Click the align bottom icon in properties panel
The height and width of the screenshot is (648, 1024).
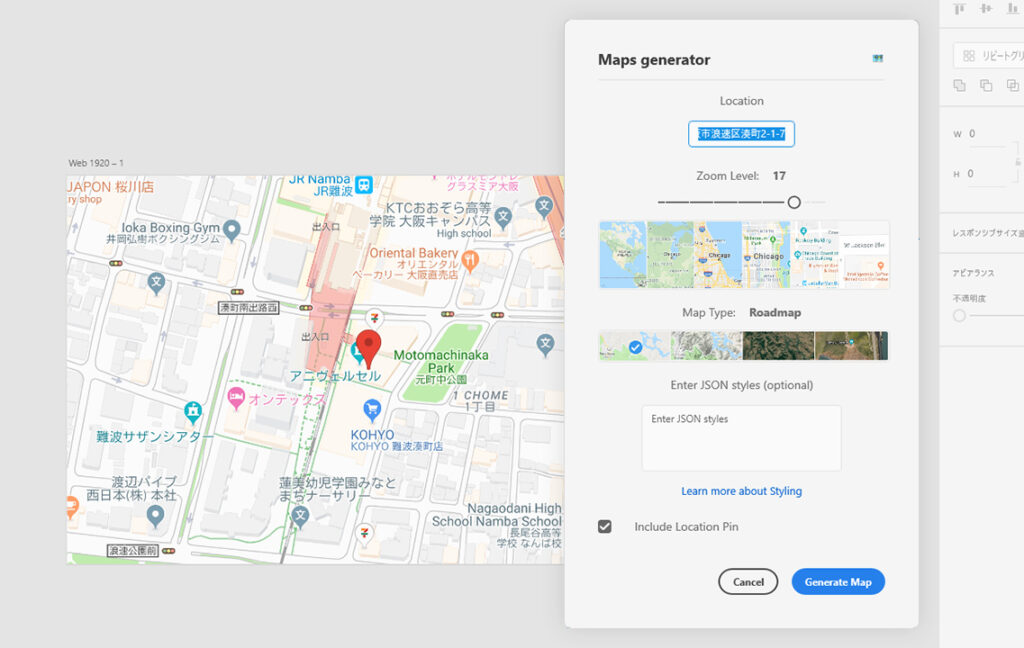pos(1013,8)
